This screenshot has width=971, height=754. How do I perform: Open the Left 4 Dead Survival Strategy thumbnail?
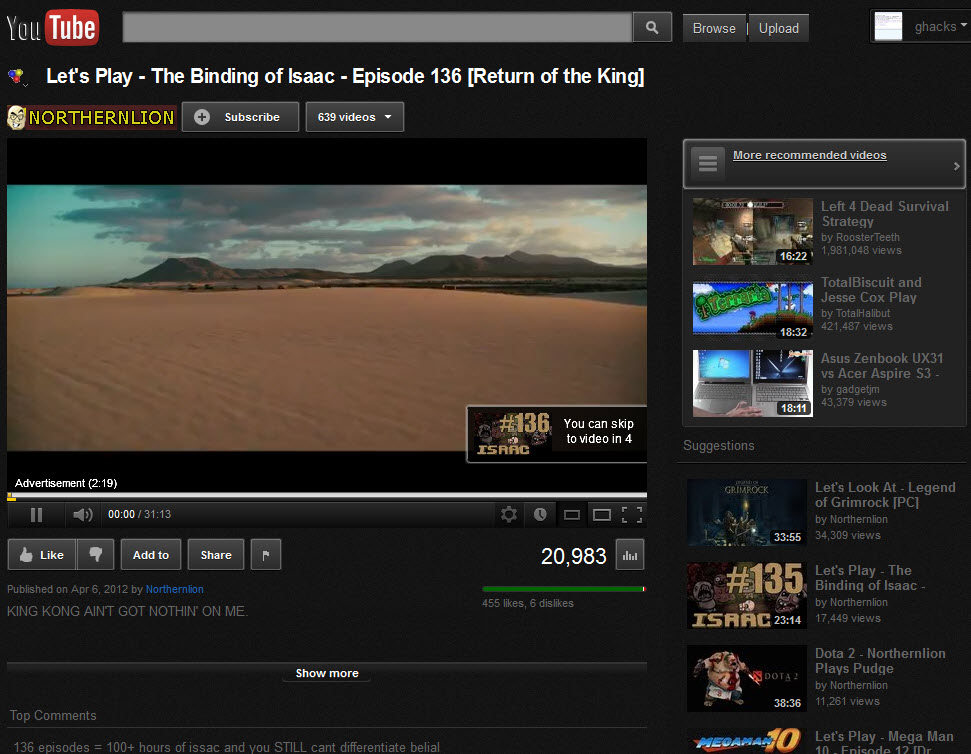click(x=751, y=231)
